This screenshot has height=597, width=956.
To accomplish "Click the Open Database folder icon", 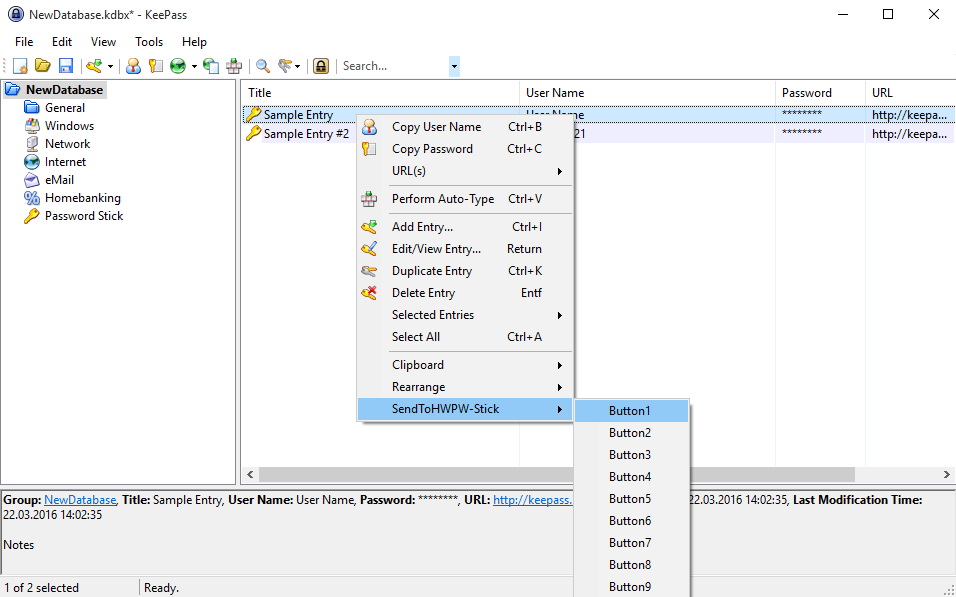I will click(x=43, y=66).
